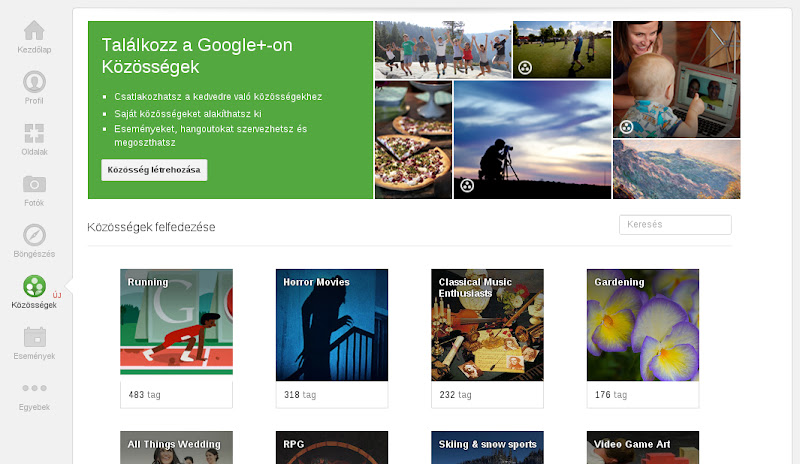Open the Profil sidebar icon

[34, 82]
